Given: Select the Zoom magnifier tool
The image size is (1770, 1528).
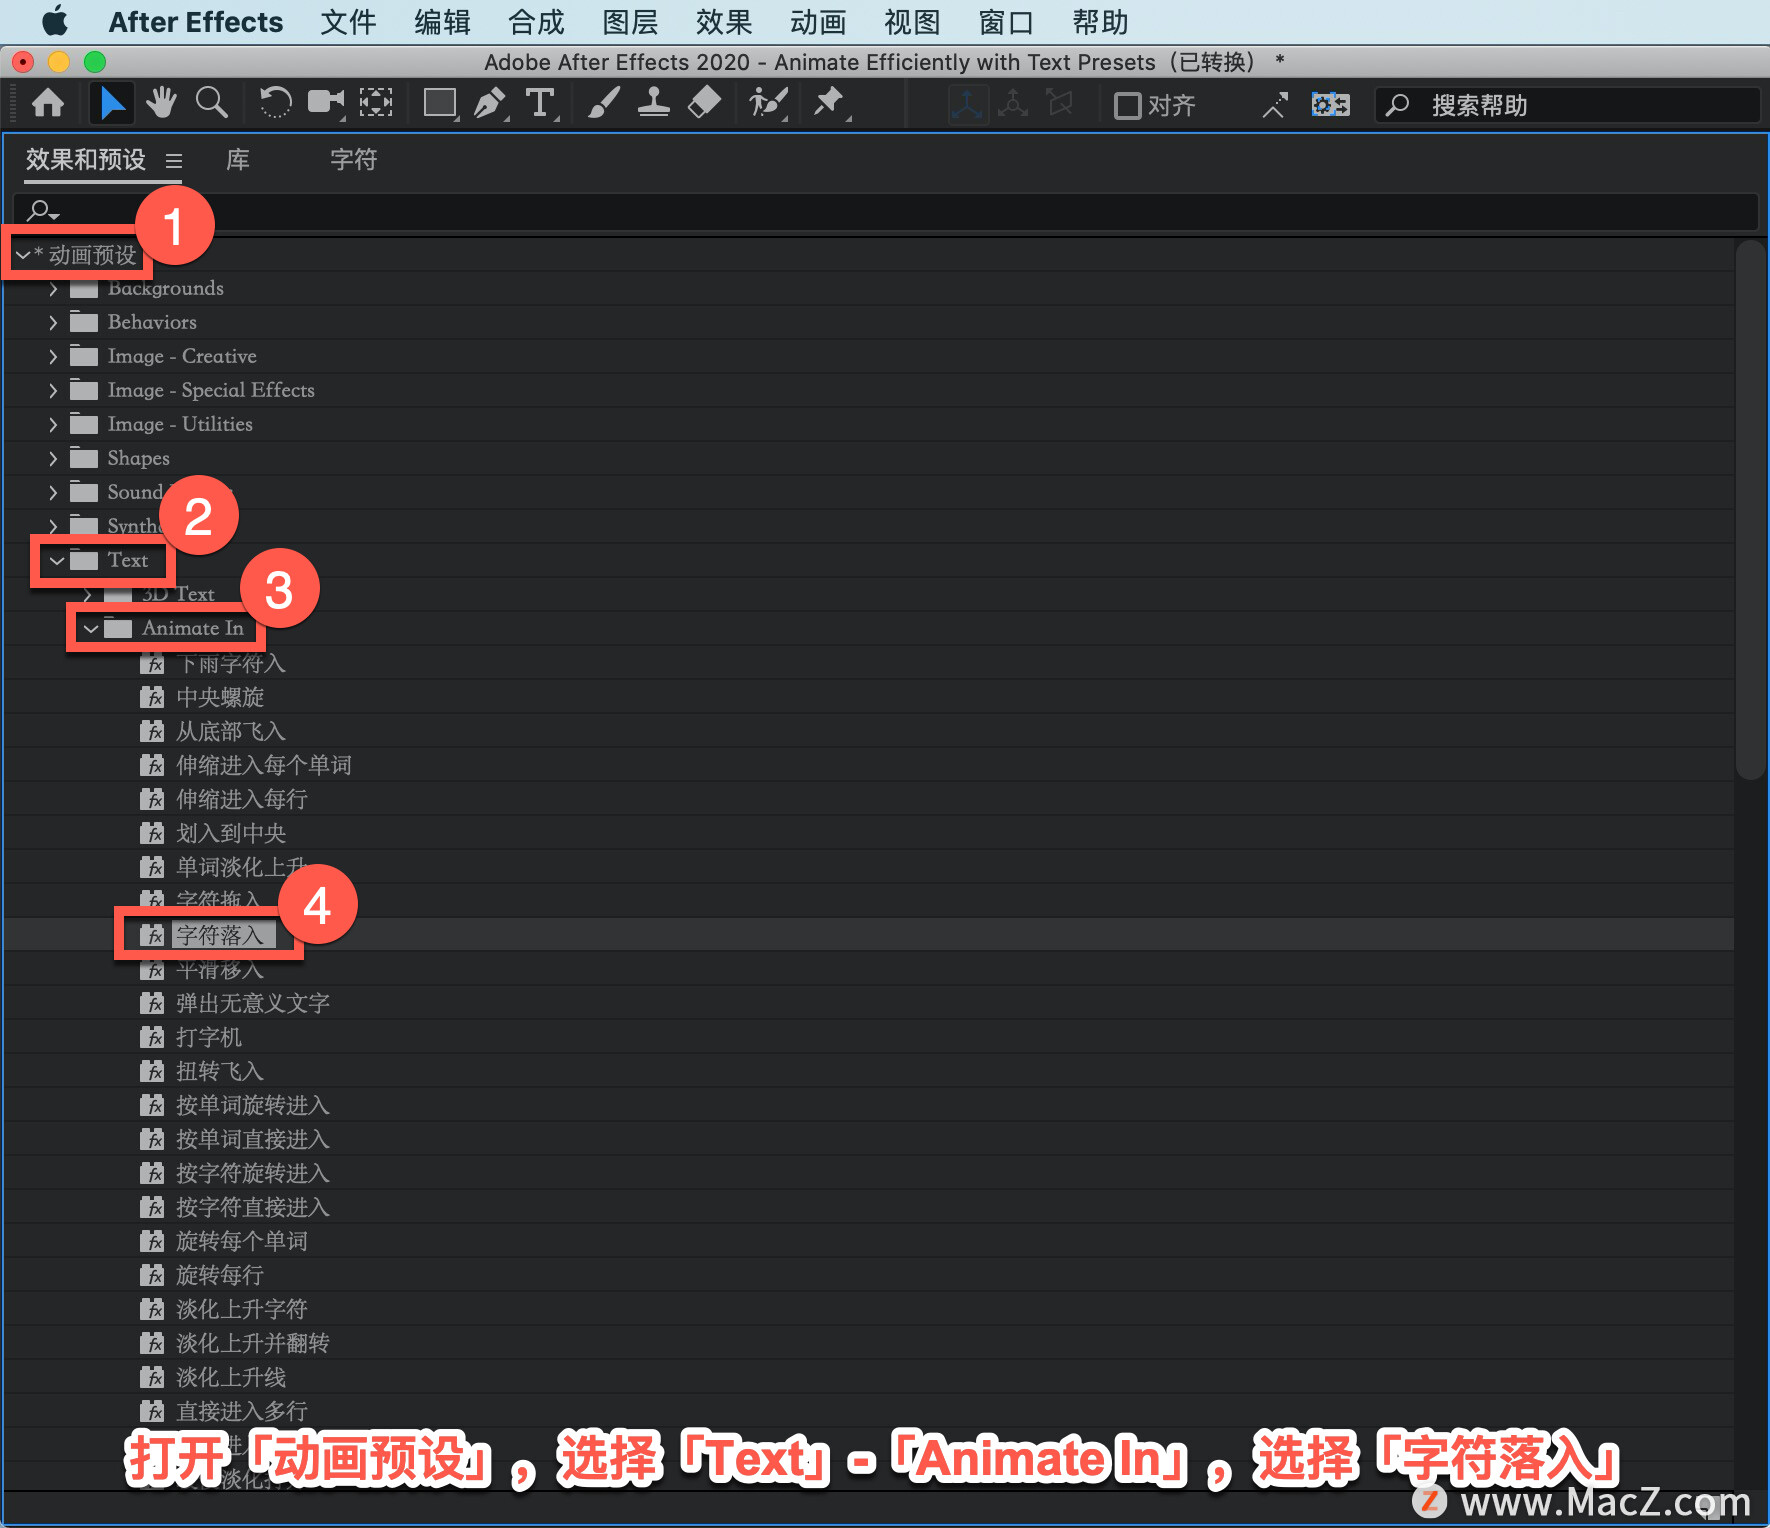Looking at the screenshot, I should point(211,103).
